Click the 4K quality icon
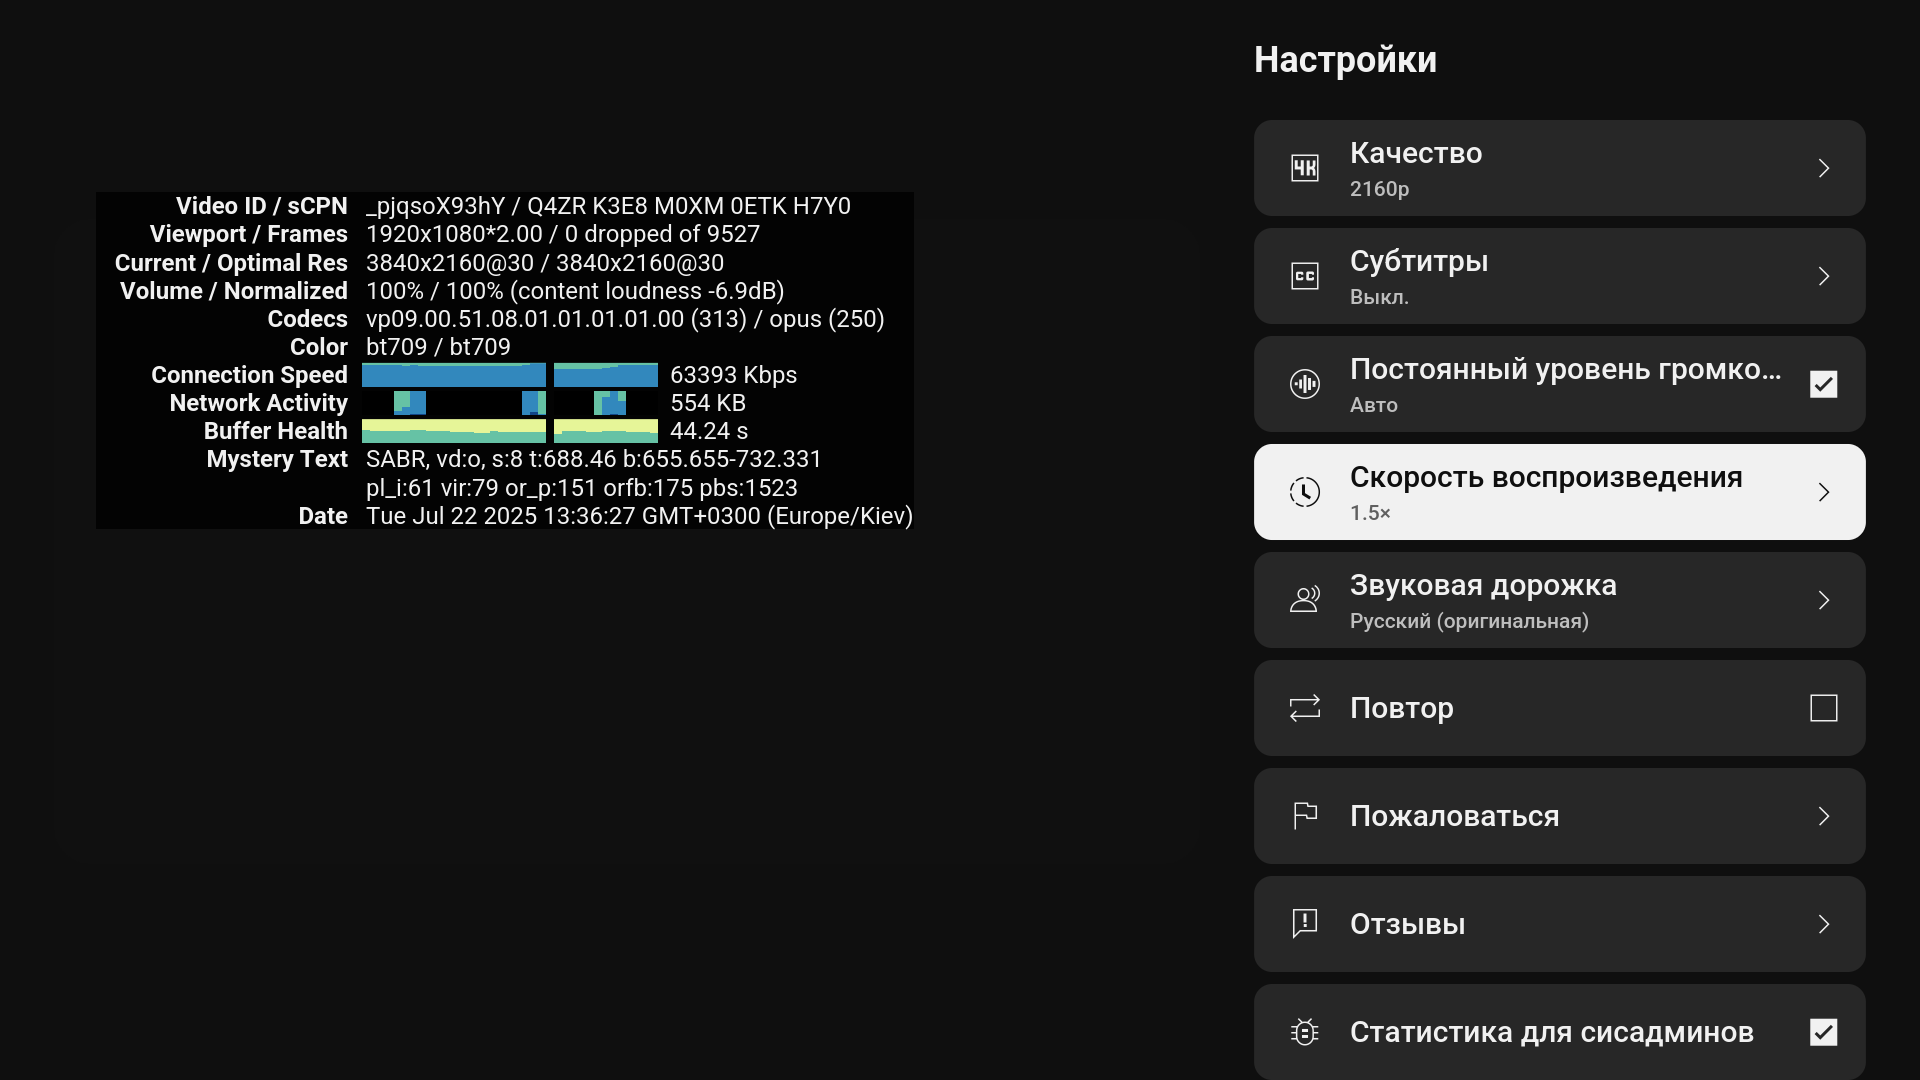This screenshot has height=1080, width=1920. tap(1305, 168)
